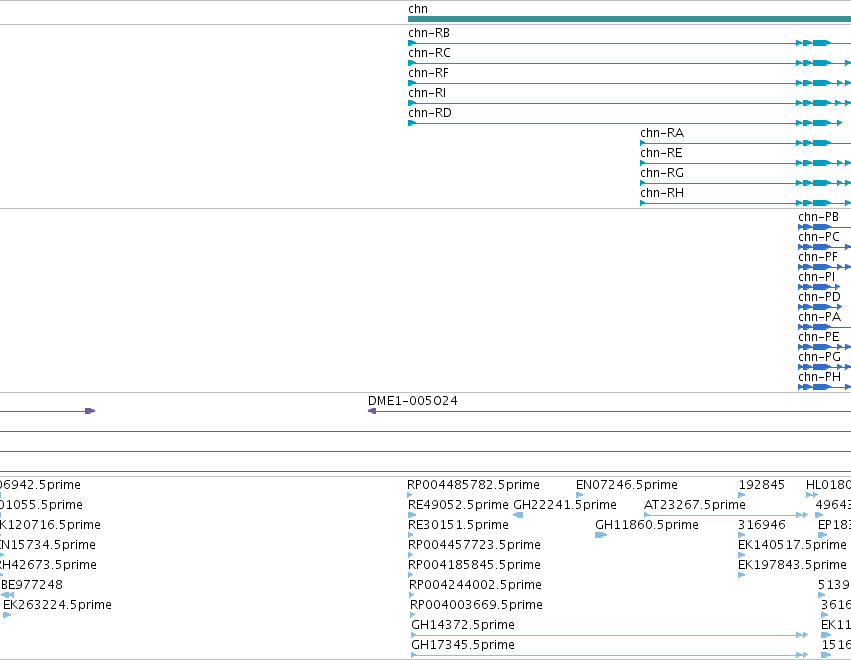
Task: Select EST RP004485782.5prime
Action: pyautogui.click(x=473, y=485)
